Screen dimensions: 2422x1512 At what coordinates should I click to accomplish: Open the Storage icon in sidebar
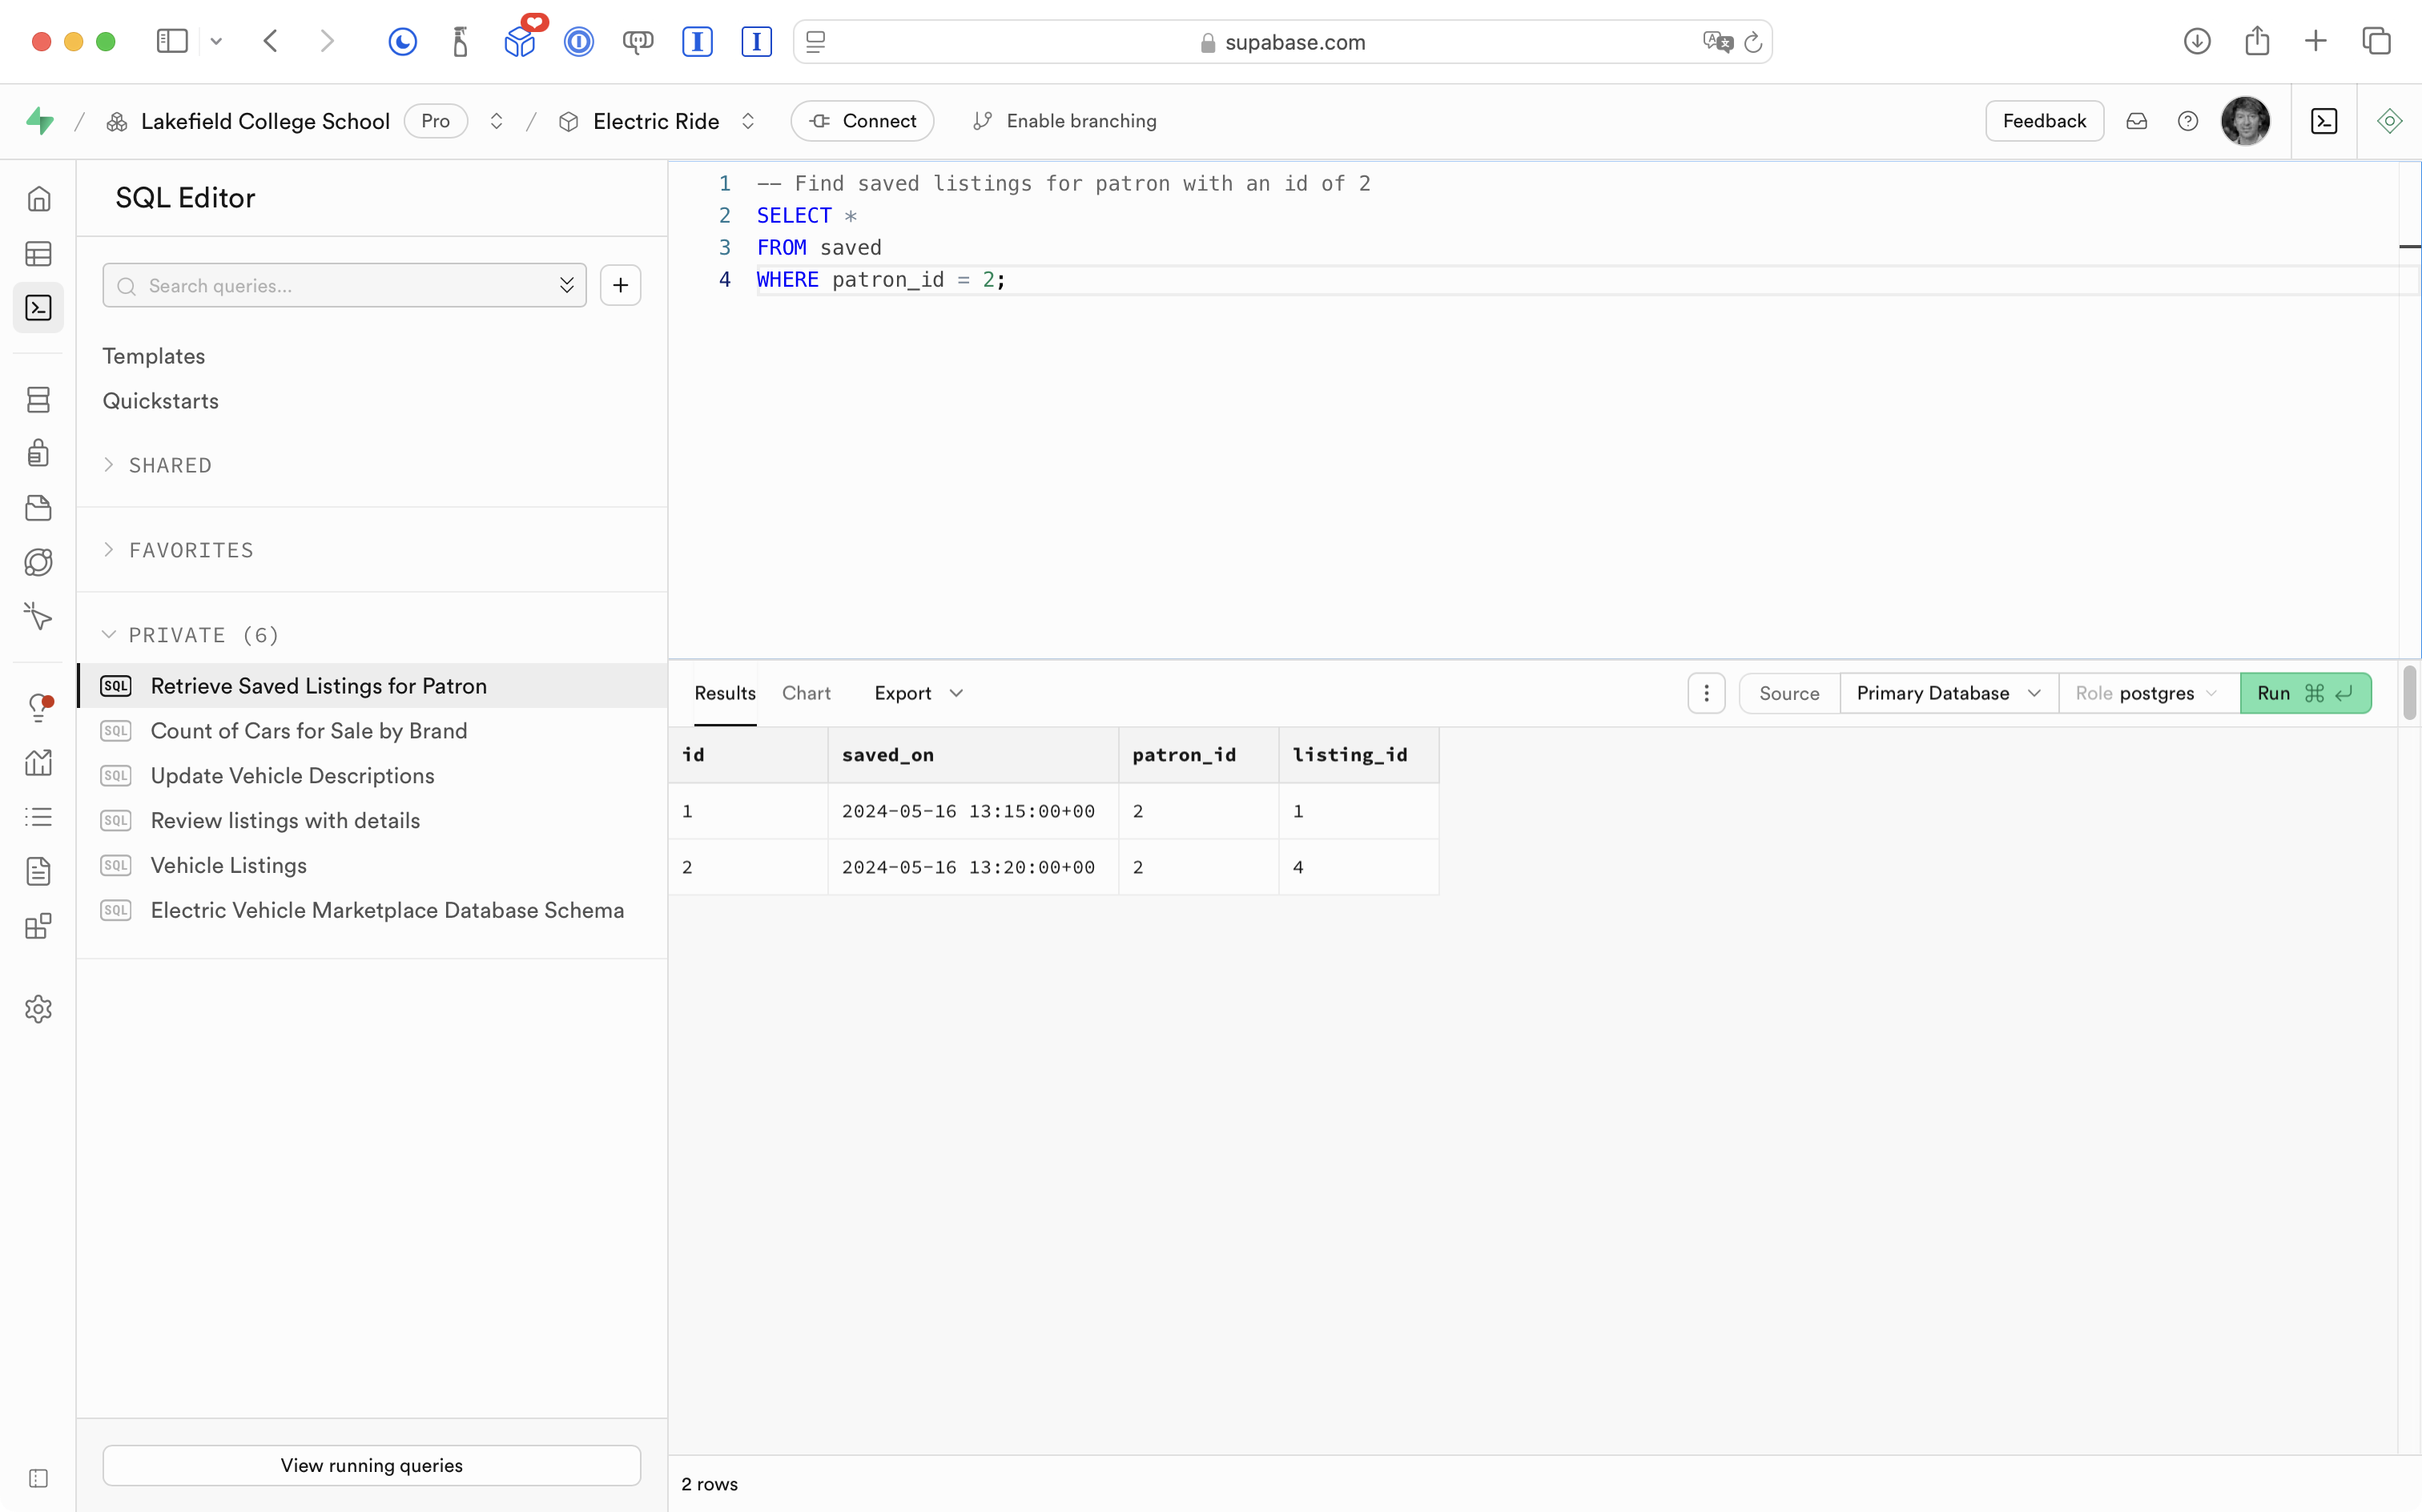click(x=38, y=508)
